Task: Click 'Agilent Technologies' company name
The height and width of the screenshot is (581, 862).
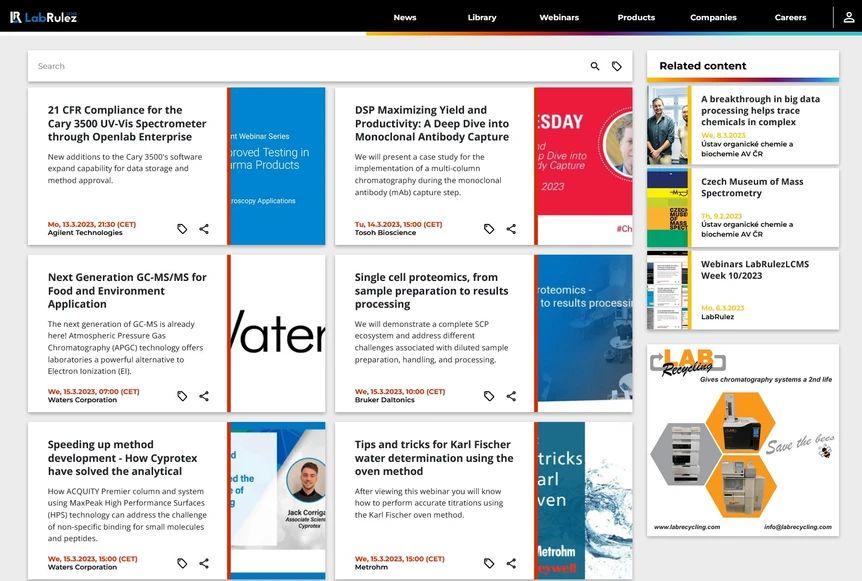Action: tap(85, 233)
